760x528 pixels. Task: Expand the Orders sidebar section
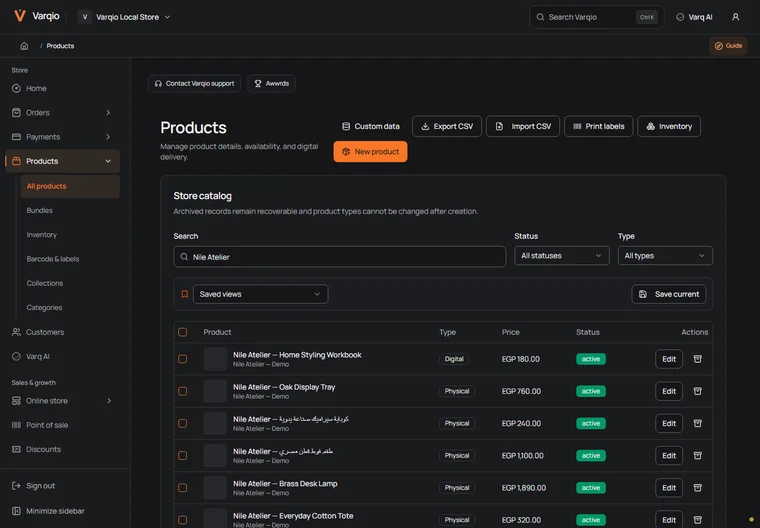(108, 112)
